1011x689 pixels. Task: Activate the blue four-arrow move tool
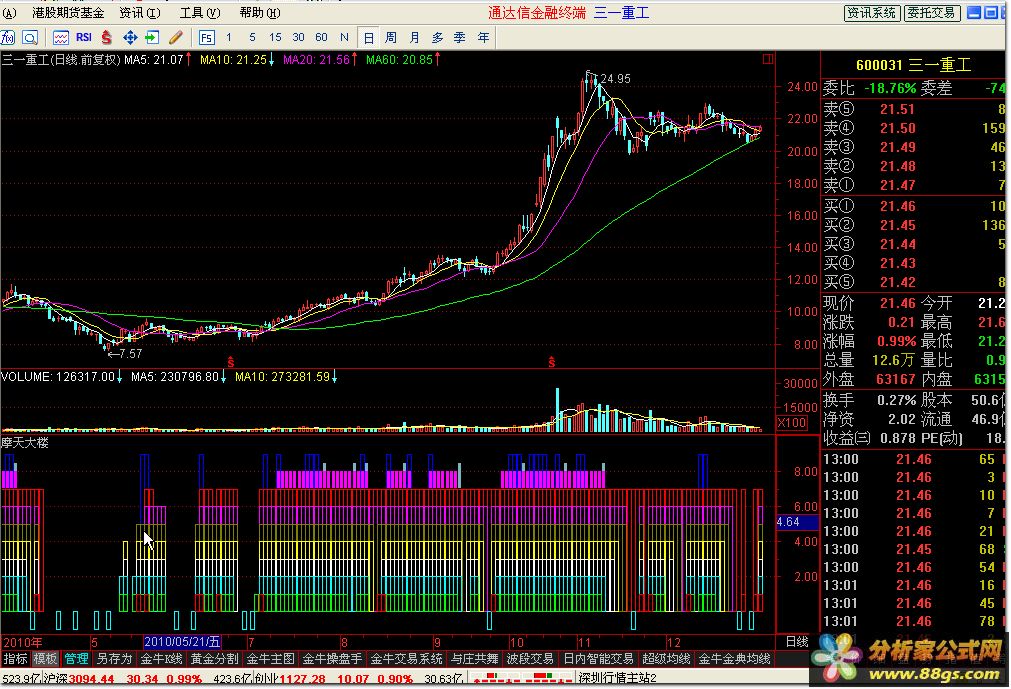[x=130, y=37]
